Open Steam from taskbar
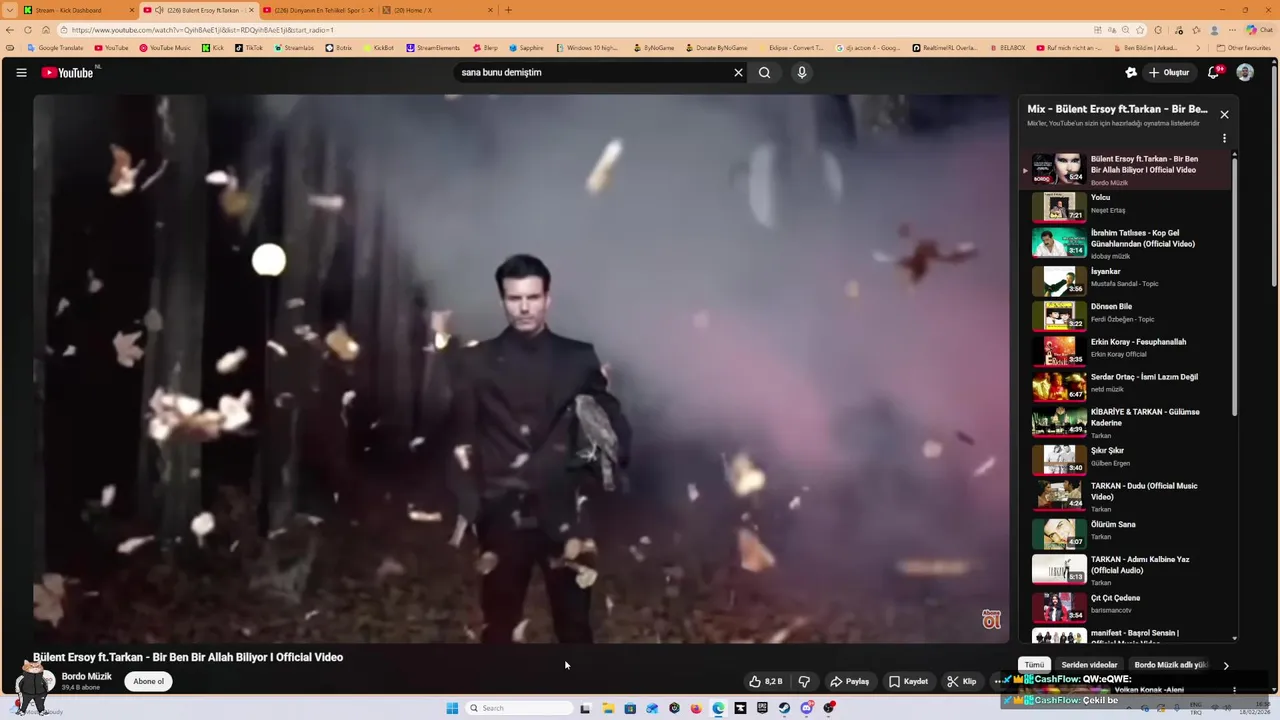Screen dimensions: 1280x720 pyautogui.click(x=784, y=708)
